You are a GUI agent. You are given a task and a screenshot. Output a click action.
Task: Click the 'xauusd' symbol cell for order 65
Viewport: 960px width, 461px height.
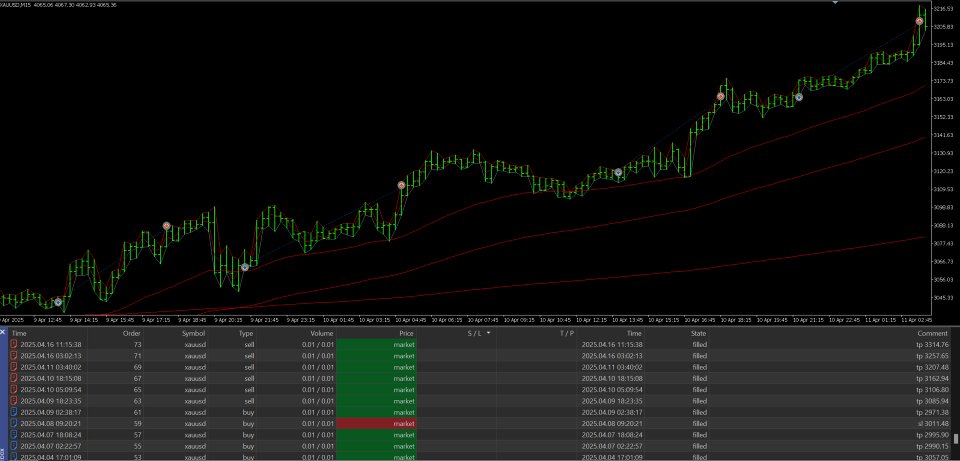pos(195,390)
